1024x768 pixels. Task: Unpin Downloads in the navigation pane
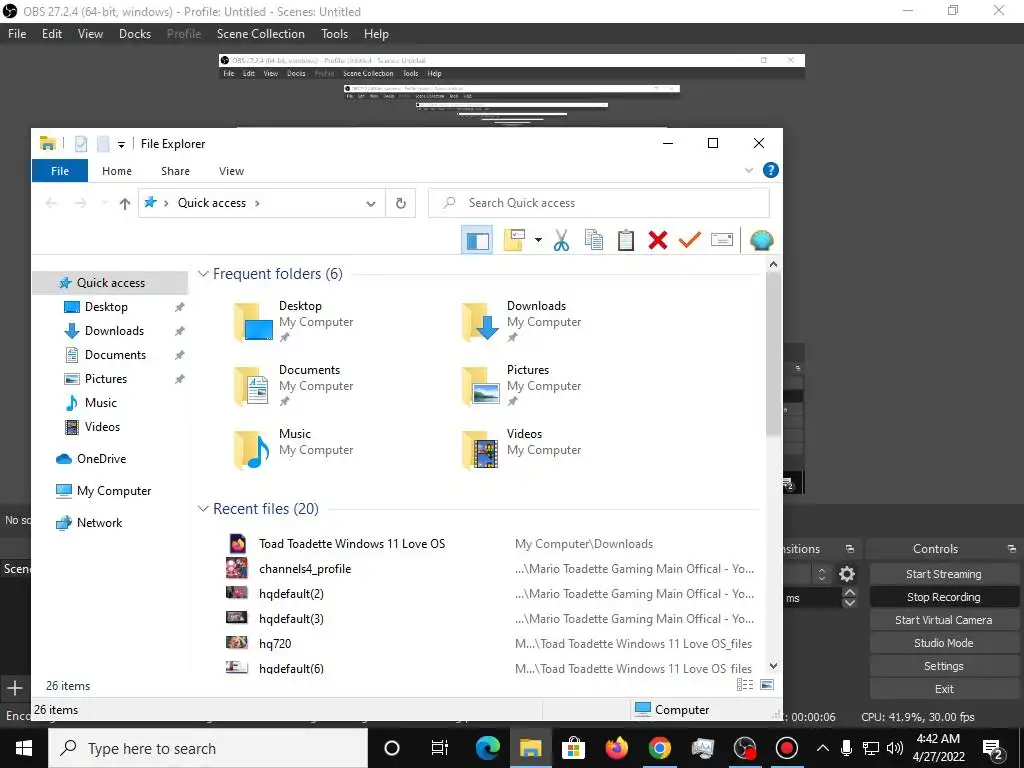coord(179,331)
